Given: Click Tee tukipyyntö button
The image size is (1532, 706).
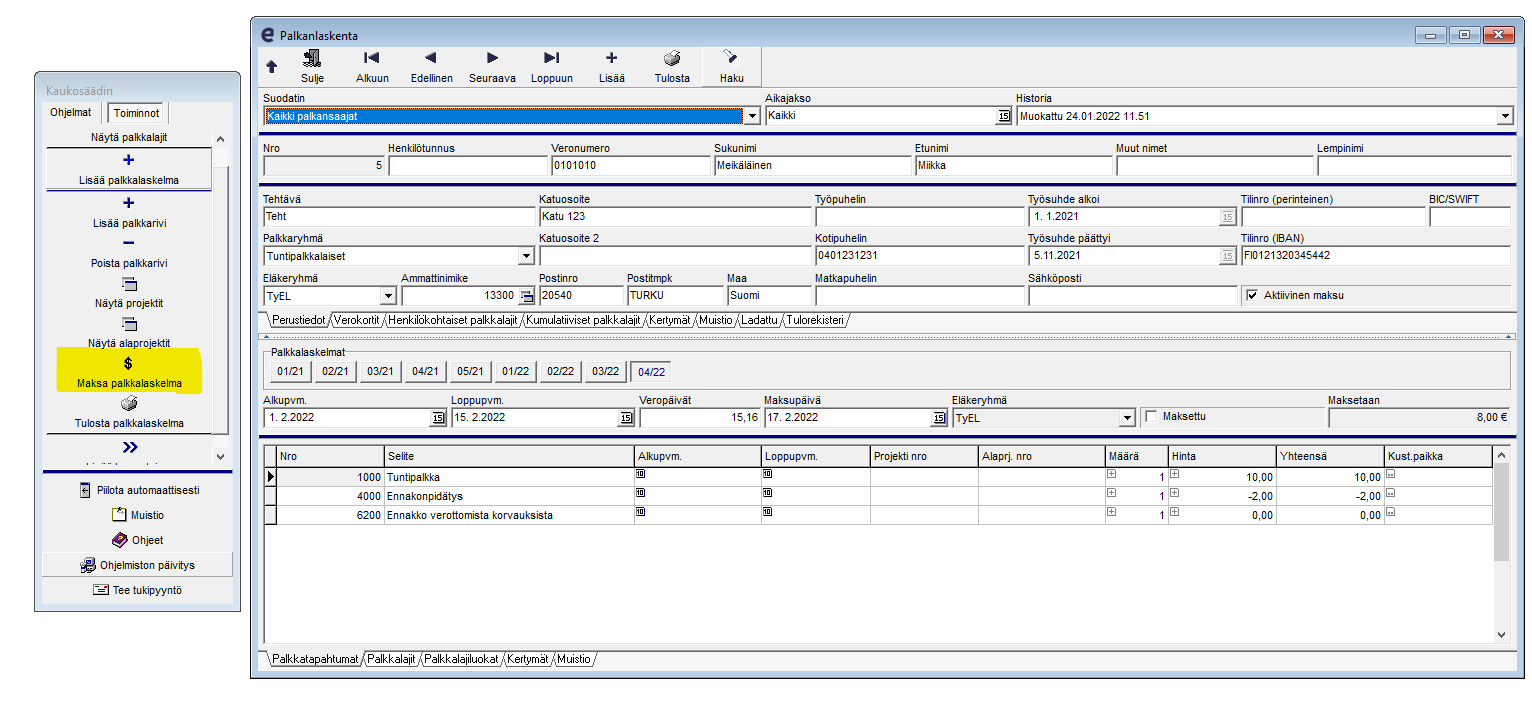Looking at the screenshot, I should point(137,590).
